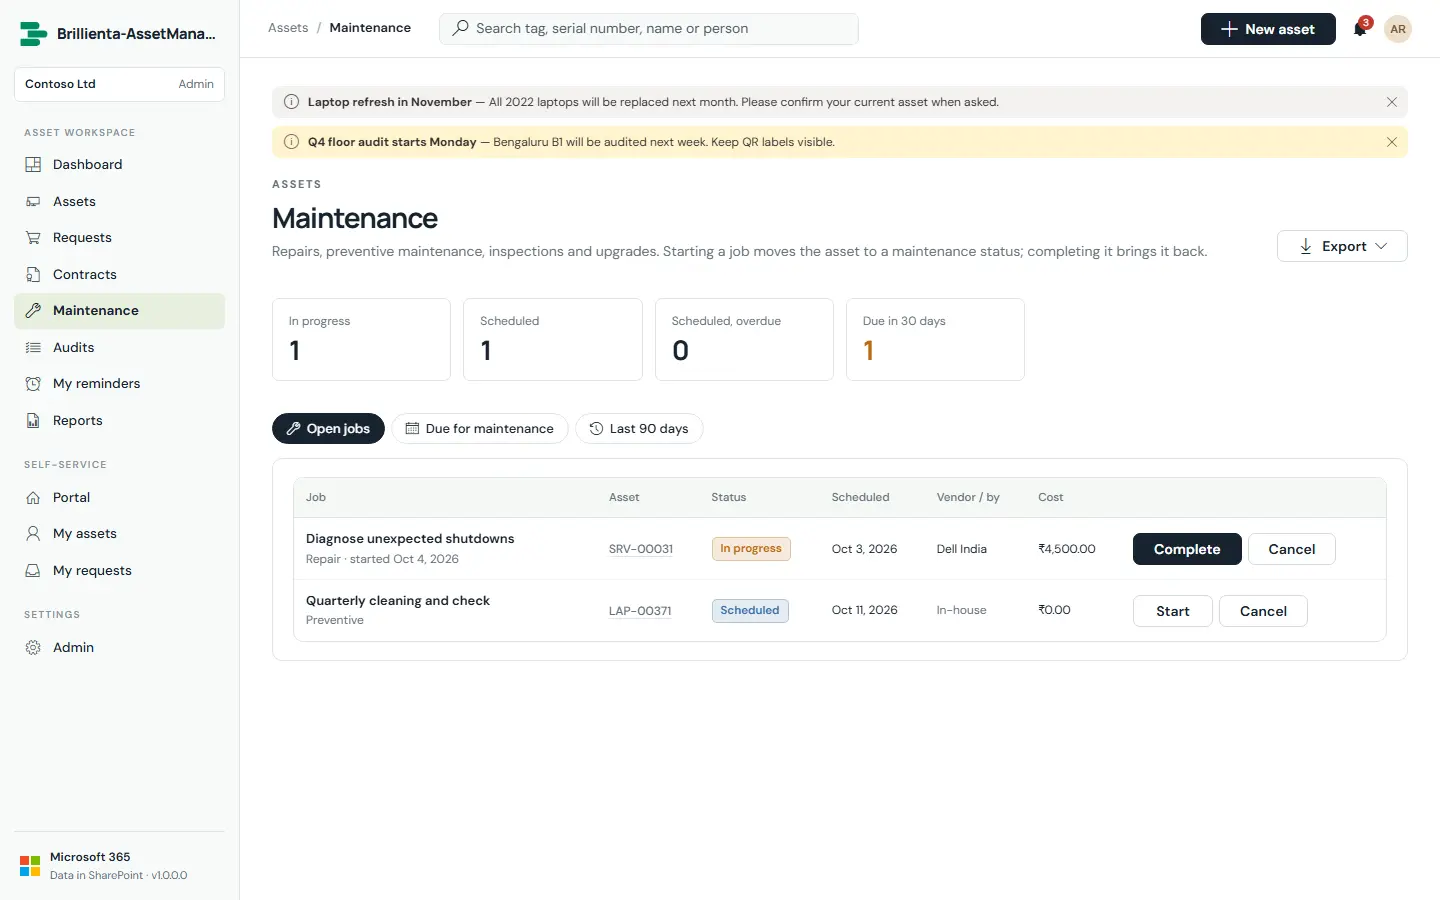The width and height of the screenshot is (1440, 900).
Task: Click the Admin gear icon
Action: [x=33, y=648]
